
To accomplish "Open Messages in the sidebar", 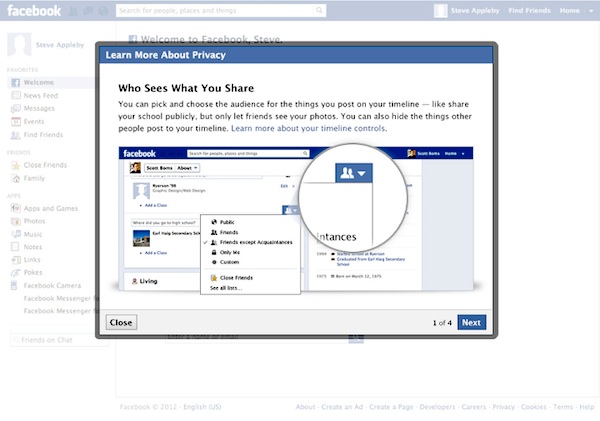I will click(x=39, y=108).
